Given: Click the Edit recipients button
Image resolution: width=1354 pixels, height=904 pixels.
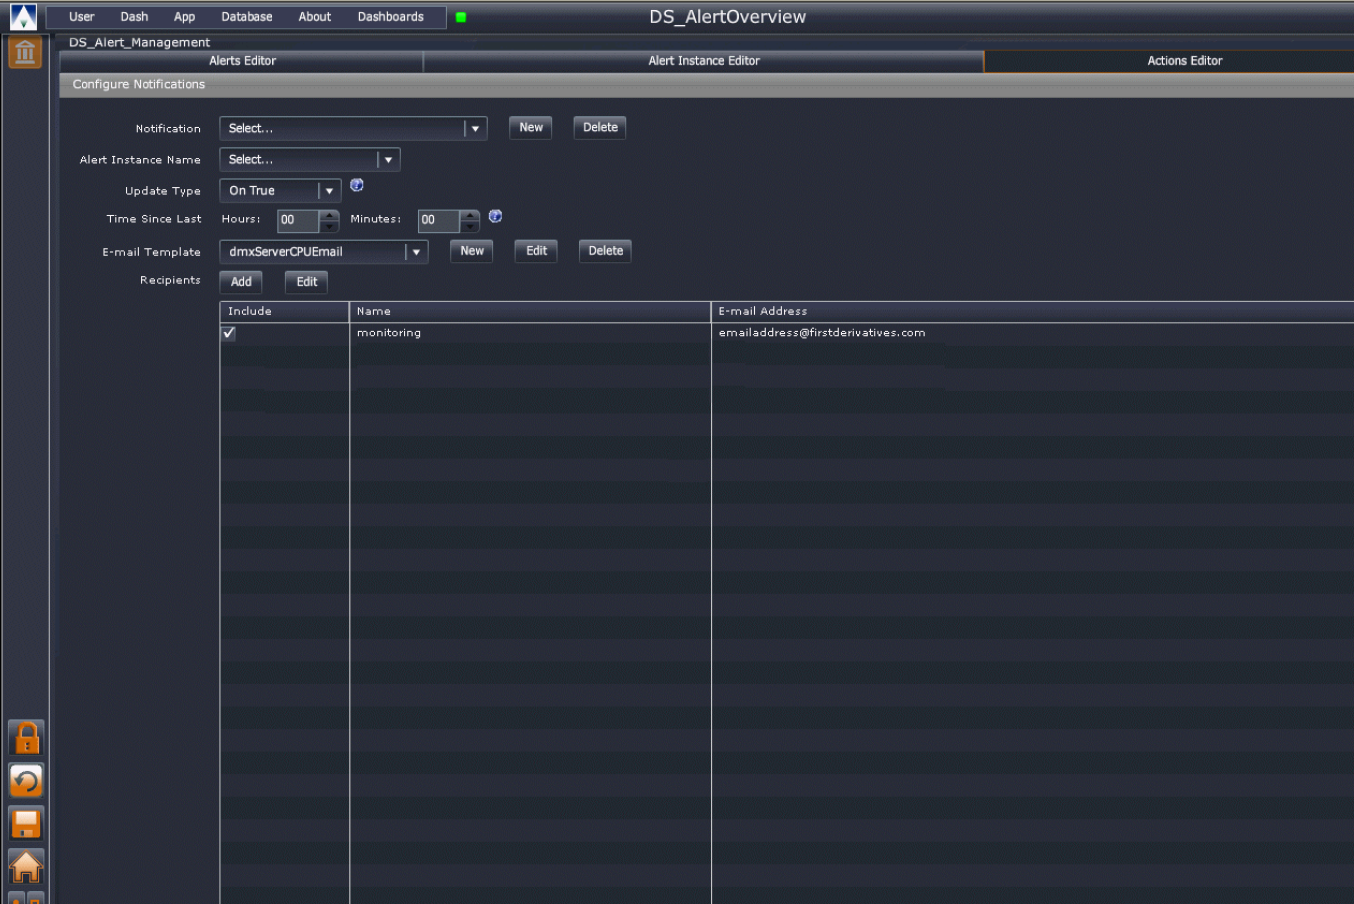Looking at the screenshot, I should pyautogui.click(x=307, y=282).
